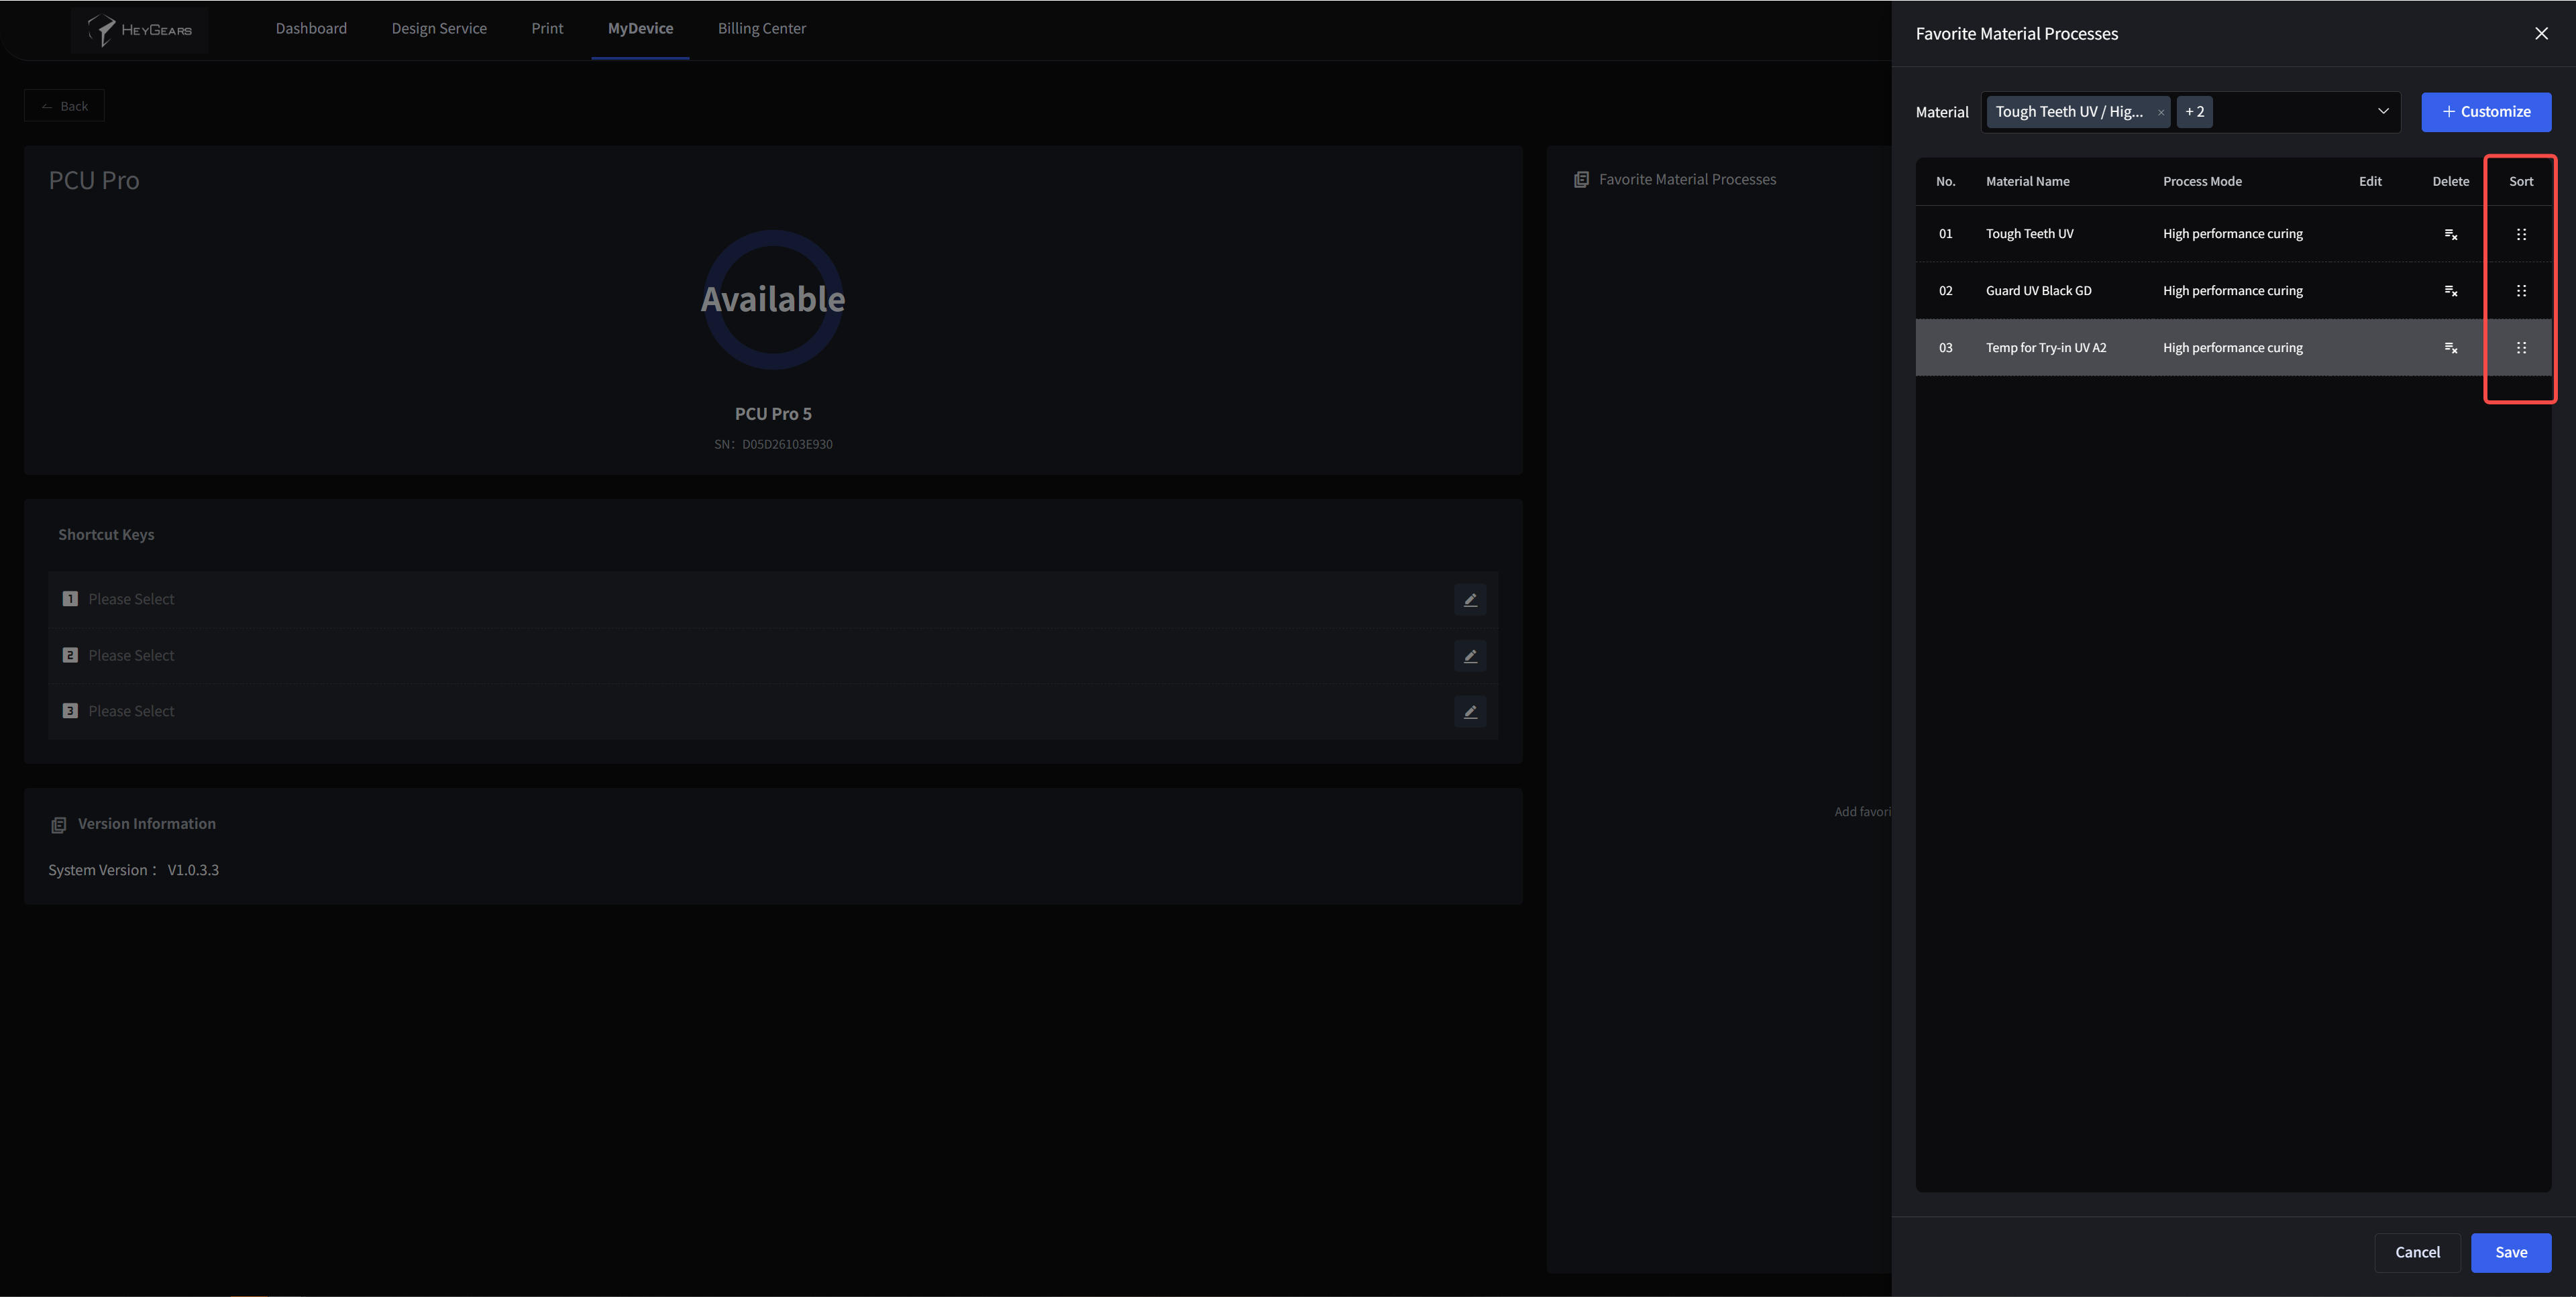The height and width of the screenshot is (1297, 2576).
Task: Click the sort handle for Tough Teeth UV
Action: (x=2521, y=234)
